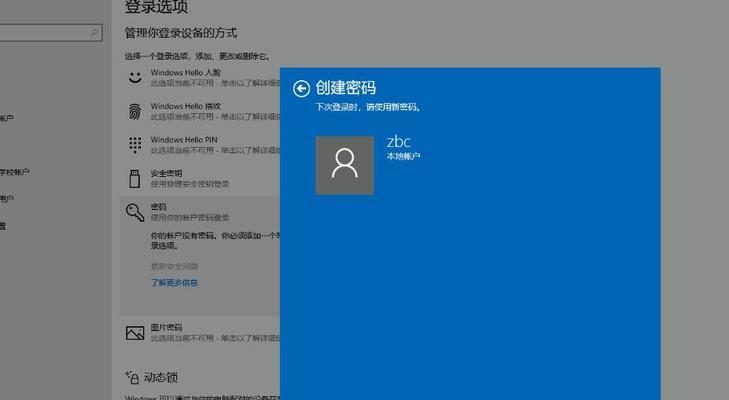Click the 本地帐户 label under zbc
The width and height of the screenshot is (729, 400).
tap(403, 156)
